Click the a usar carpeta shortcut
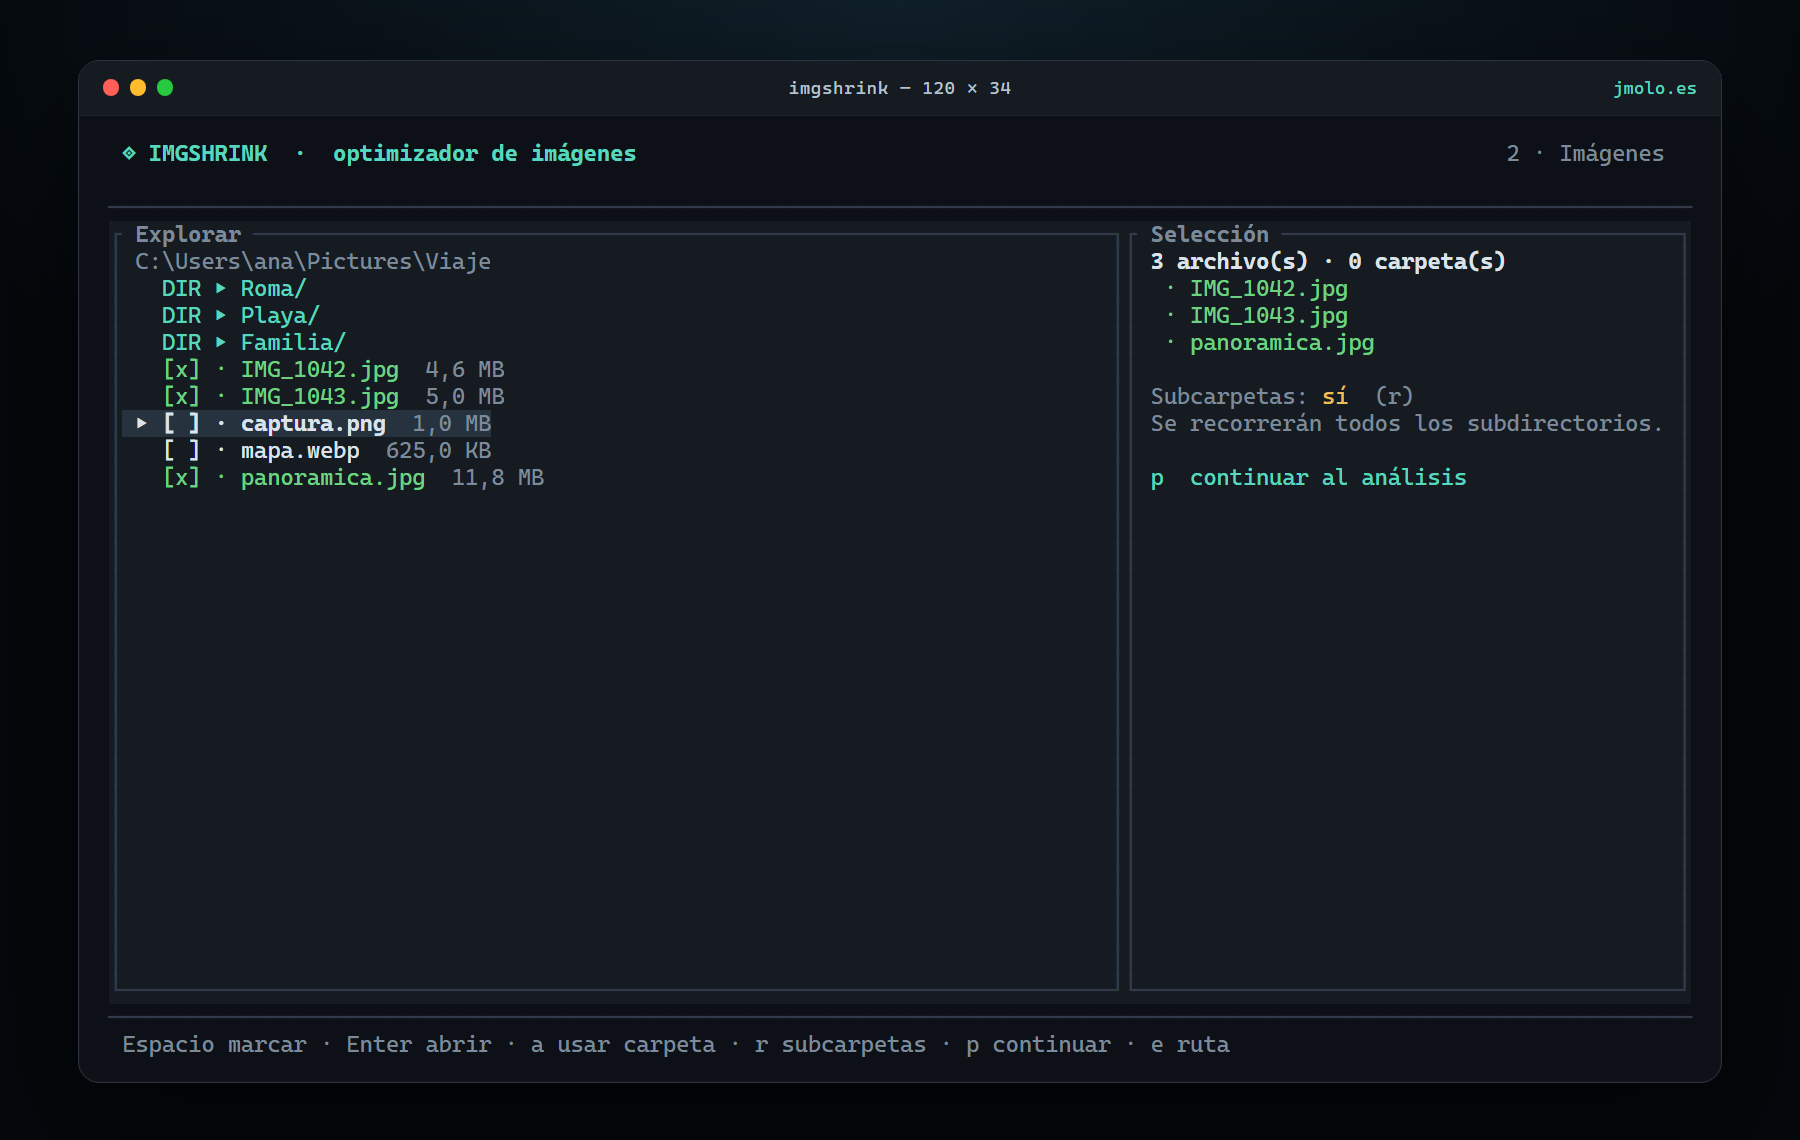Screen dimensions: 1800x1140 tap(623, 1044)
